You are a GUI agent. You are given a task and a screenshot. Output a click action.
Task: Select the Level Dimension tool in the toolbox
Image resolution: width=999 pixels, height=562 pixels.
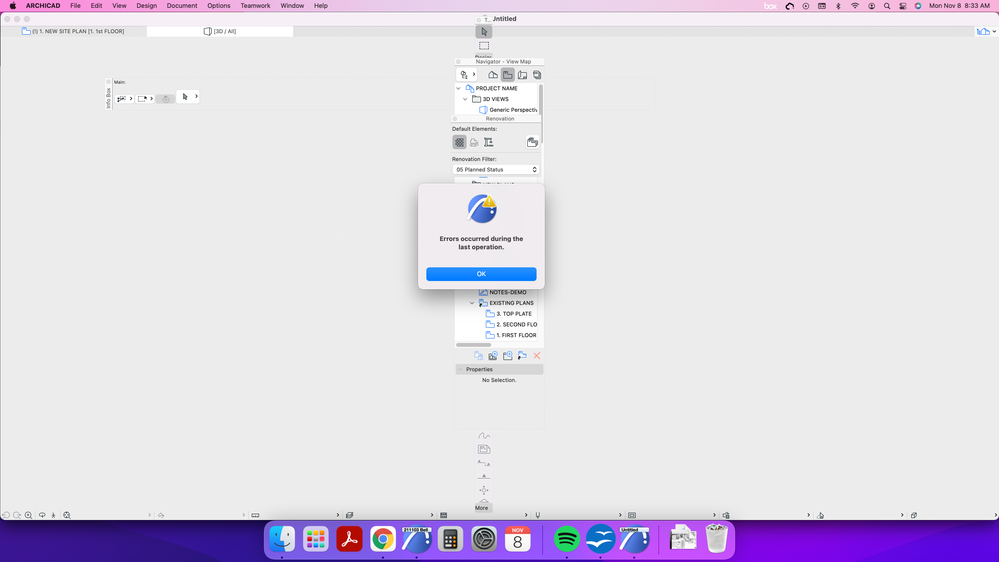coord(484,477)
